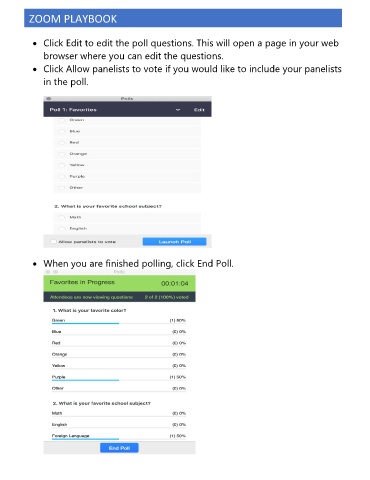Click the Green result progress bar
The height and width of the screenshot is (480, 370).
point(85,323)
